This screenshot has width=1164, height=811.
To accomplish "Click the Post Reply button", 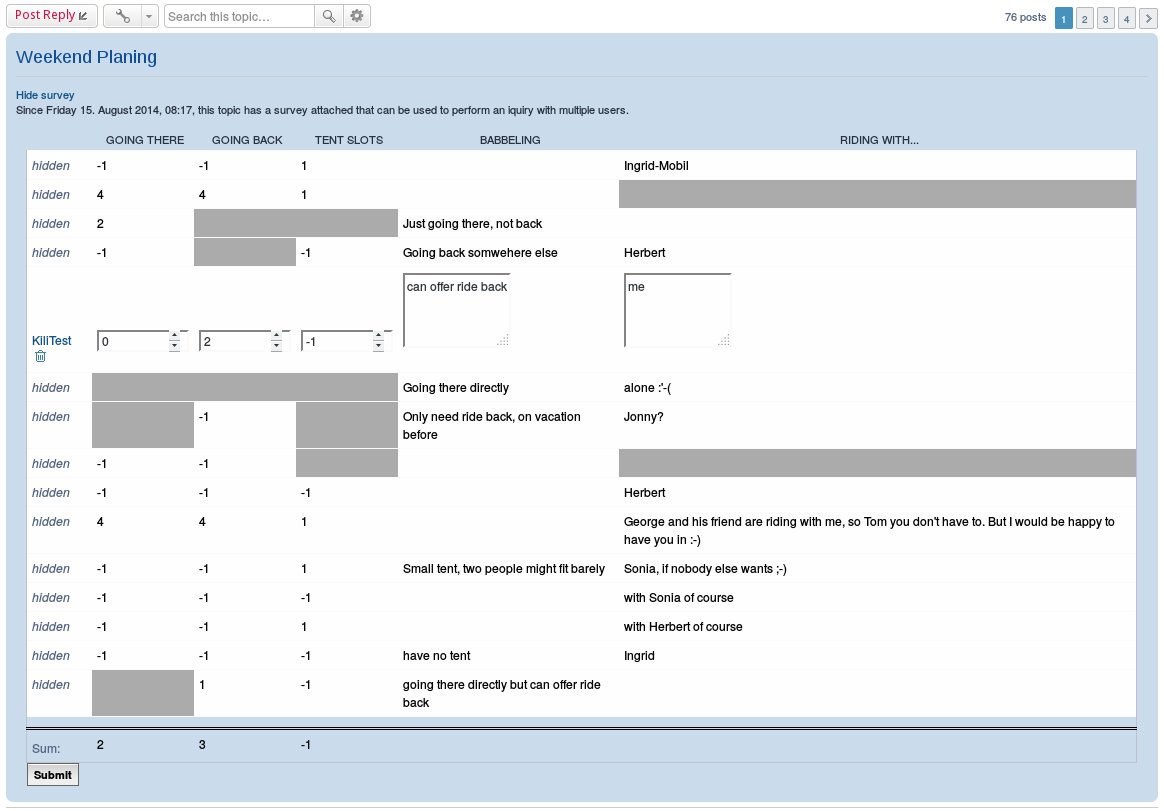I will point(52,16).
